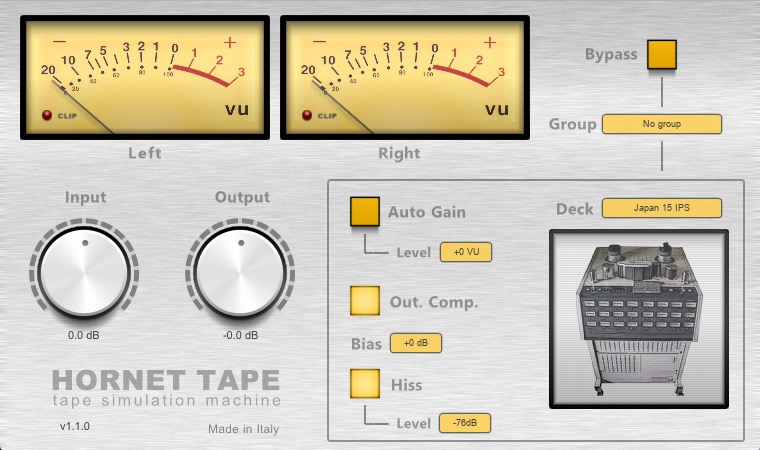760x450 pixels.
Task: Click the Input gain knob
Action: pos(84,272)
